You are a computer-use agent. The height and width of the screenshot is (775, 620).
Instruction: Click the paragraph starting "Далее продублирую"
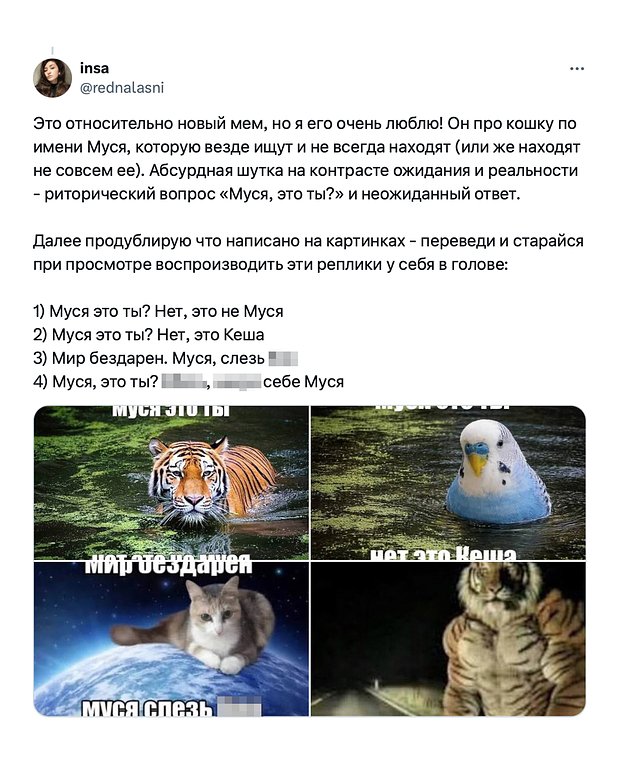coord(308,253)
